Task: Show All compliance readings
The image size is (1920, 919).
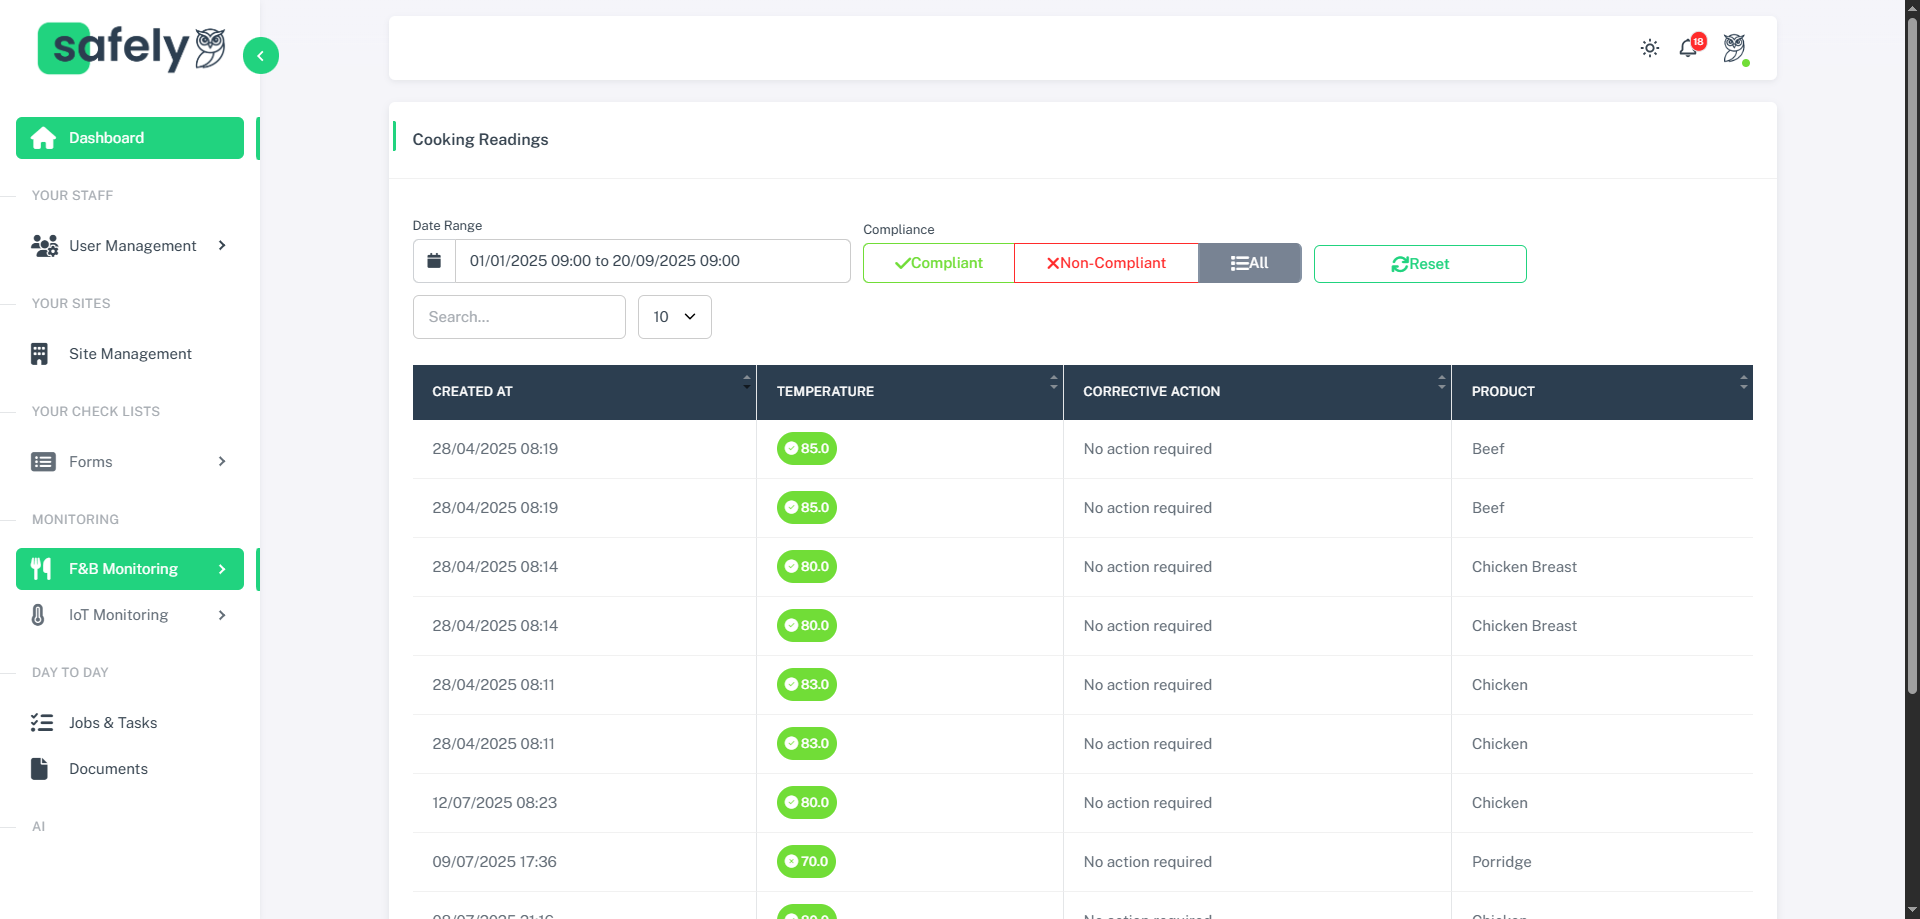Action: pyautogui.click(x=1249, y=263)
